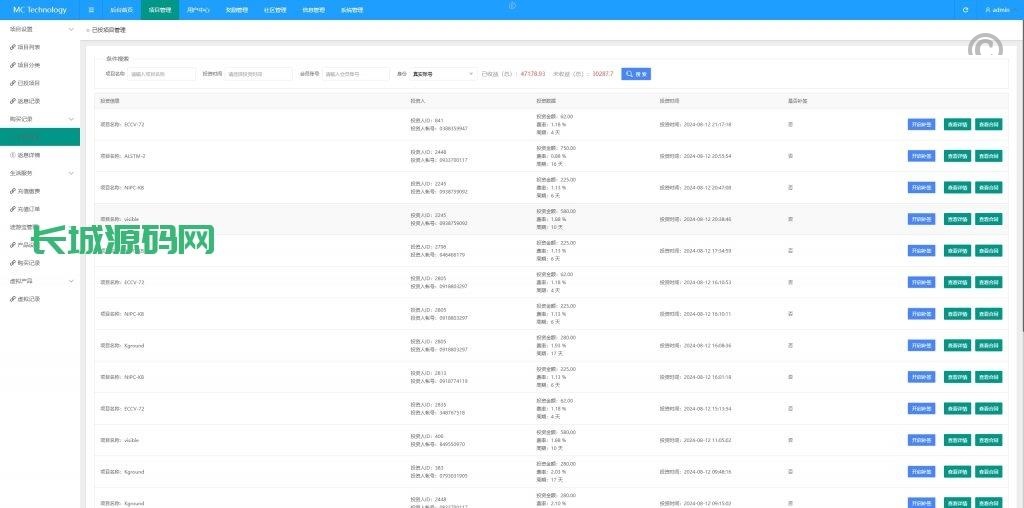Switch to the 用户中心 top tab

click(x=198, y=10)
